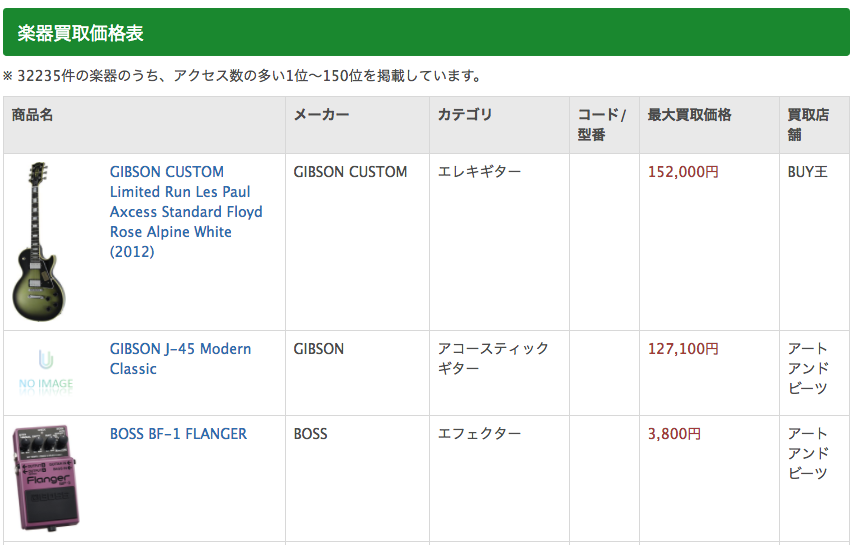Open the BOSS BF-1 FLANGER link
The image size is (856, 545).
pos(178,434)
